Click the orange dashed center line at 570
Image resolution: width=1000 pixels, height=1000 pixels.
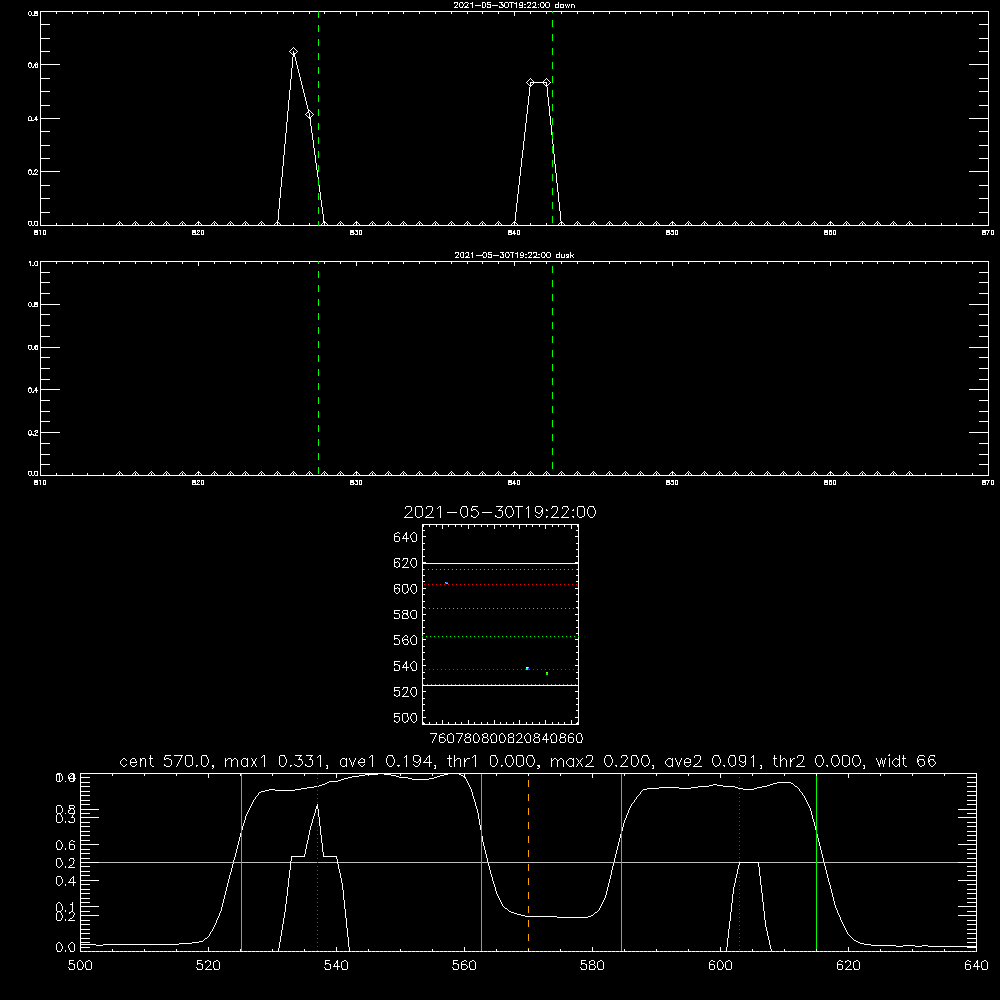point(528,861)
